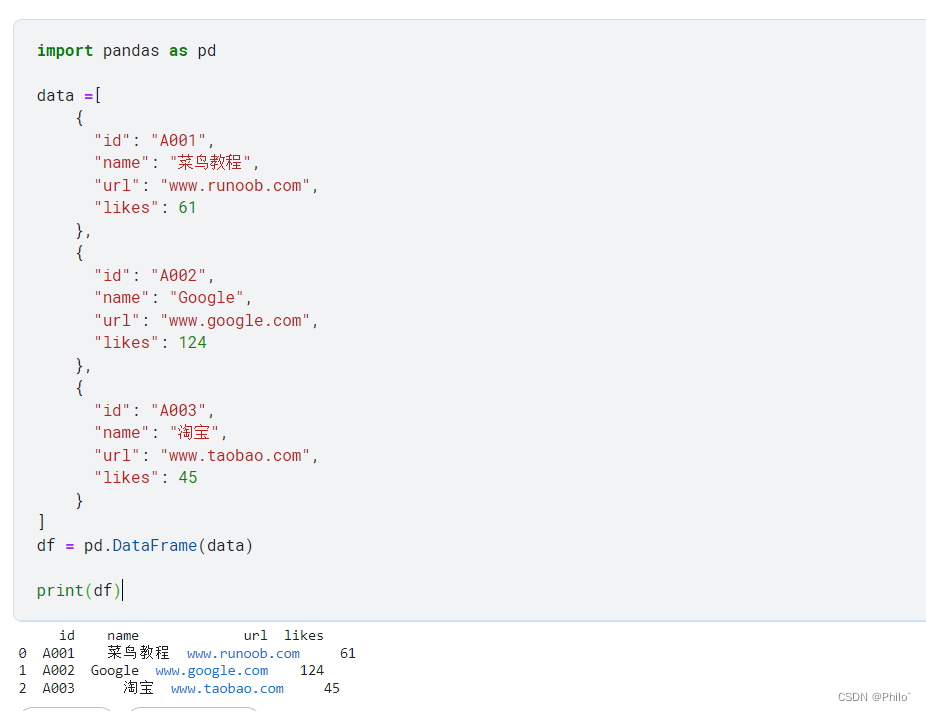Click output cell 菜鸟教程 in row 0
Screen dimensions: 926x711
coord(138,653)
